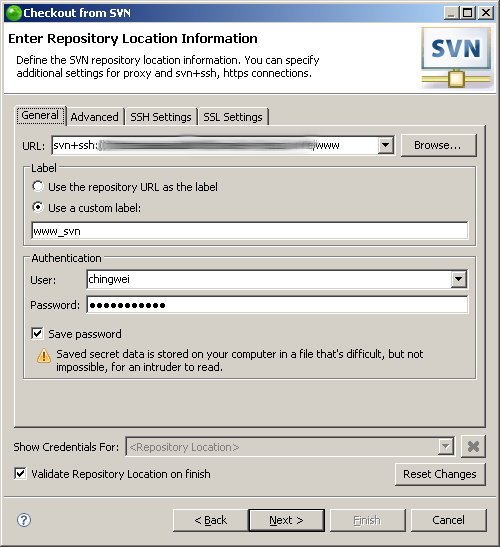The height and width of the screenshot is (547, 500).
Task: Click the Next > button
Action: click(x=286, y=520)
